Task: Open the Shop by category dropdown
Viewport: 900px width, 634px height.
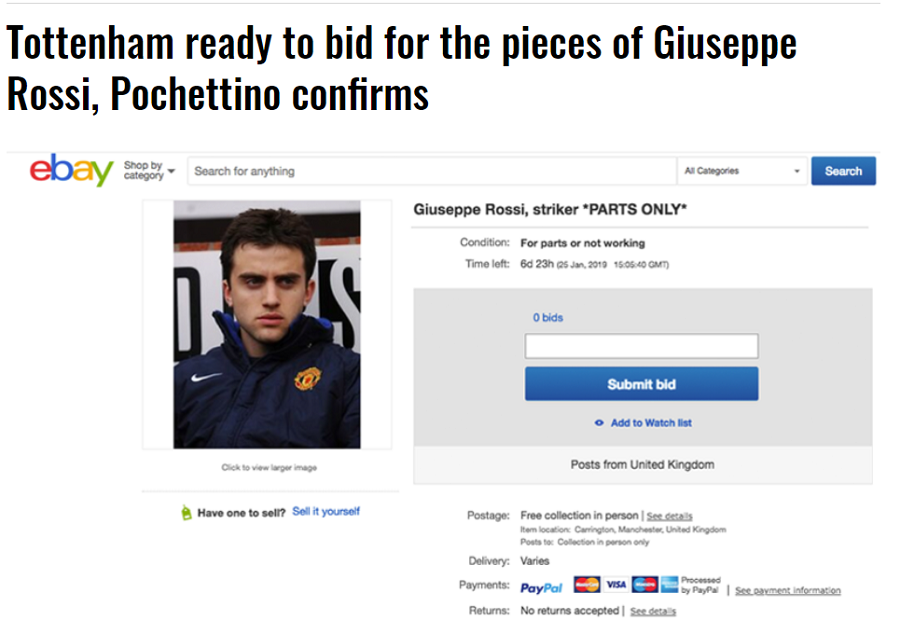Action: click(x=149, y=171)
